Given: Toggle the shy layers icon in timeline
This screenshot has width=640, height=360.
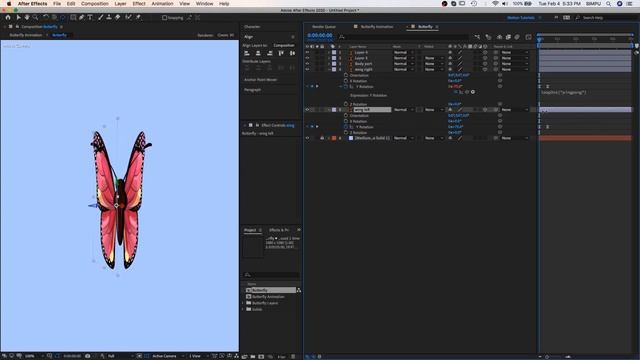Looking at the screenshot, I should point(499,37).
